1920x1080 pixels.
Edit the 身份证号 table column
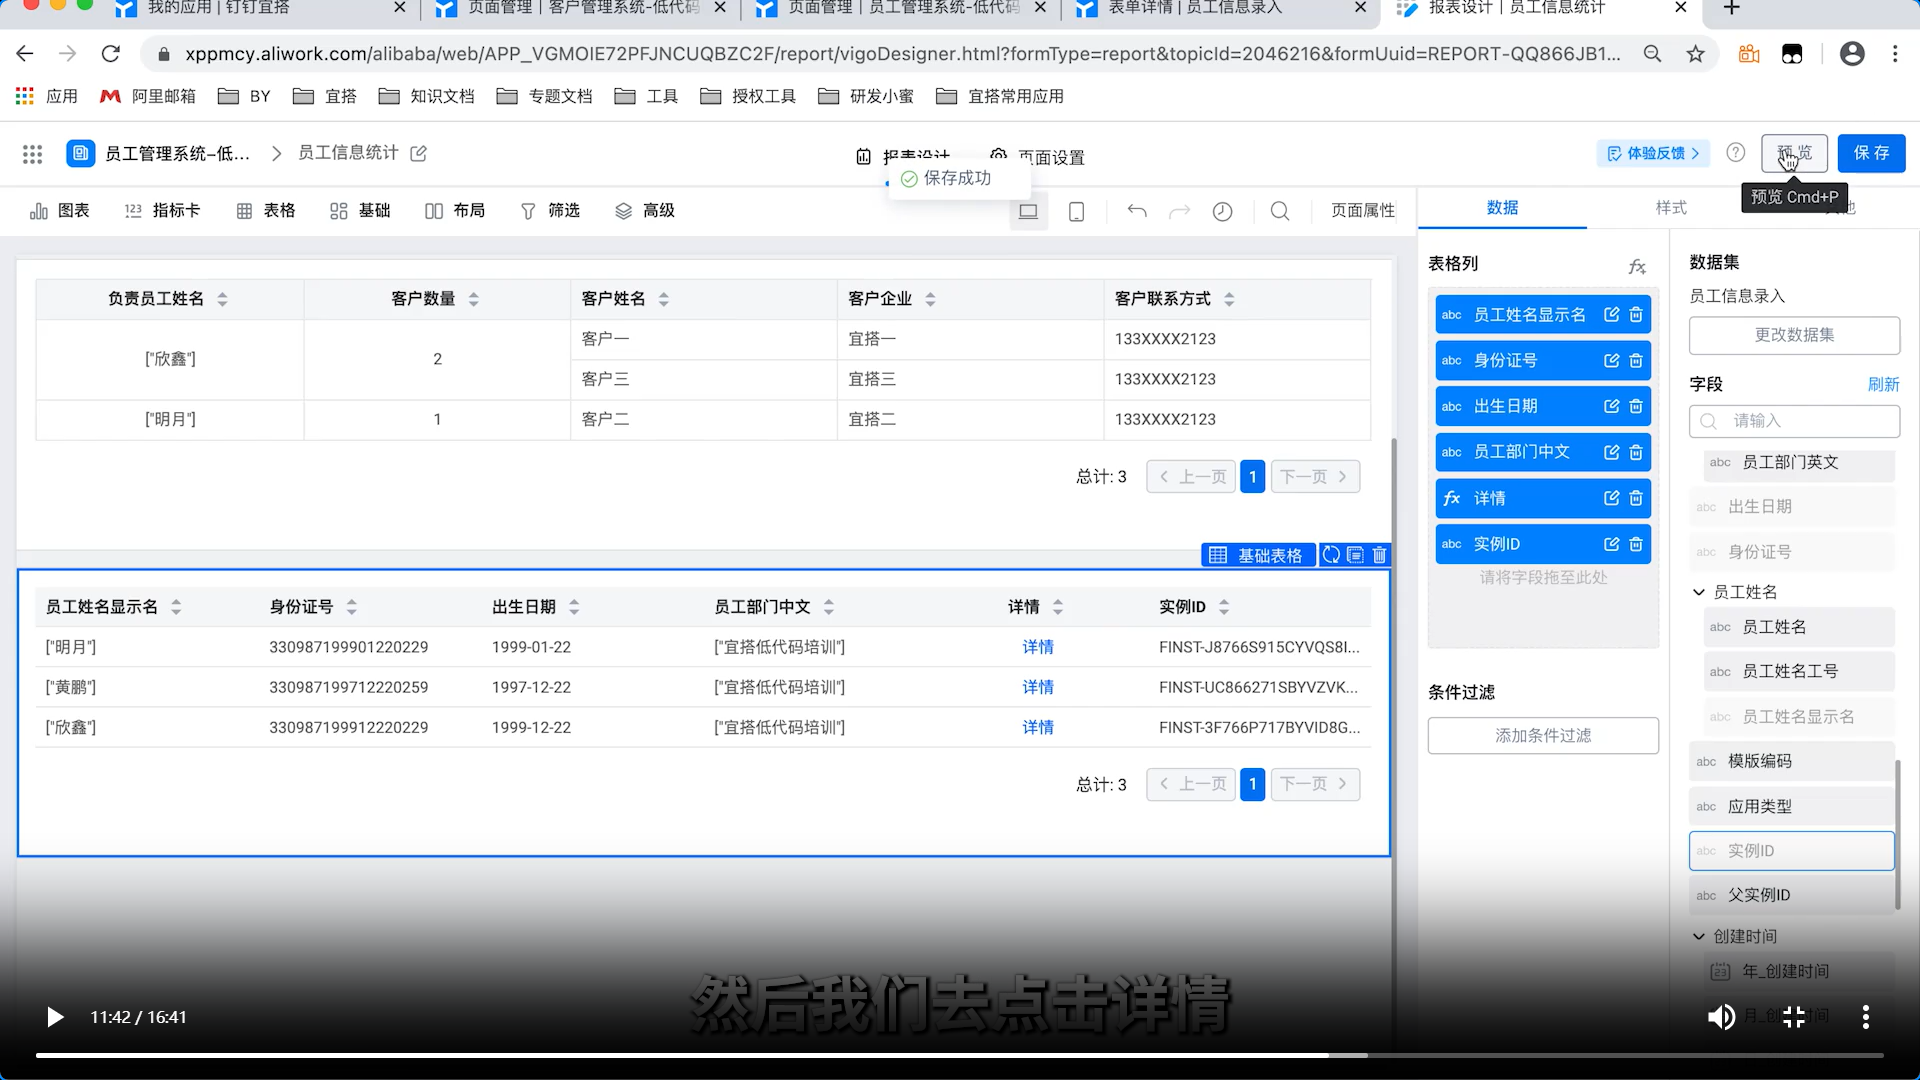pyautogui.click(x=1611, y=360)
